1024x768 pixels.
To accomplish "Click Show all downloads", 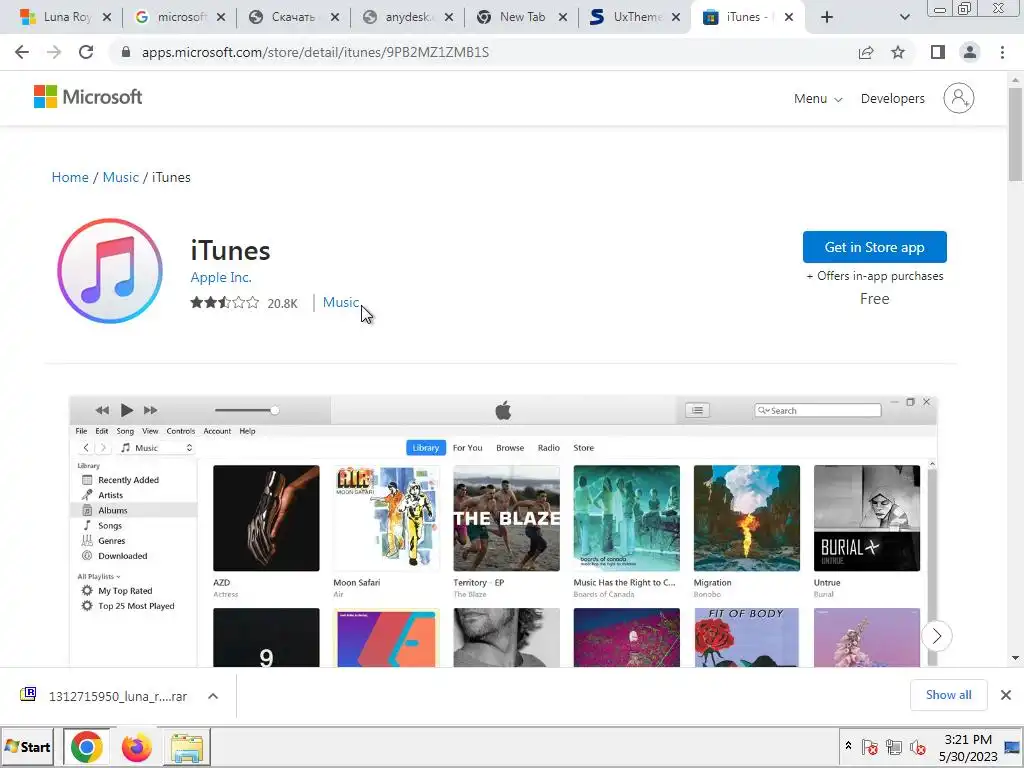I will click(948, 695).
